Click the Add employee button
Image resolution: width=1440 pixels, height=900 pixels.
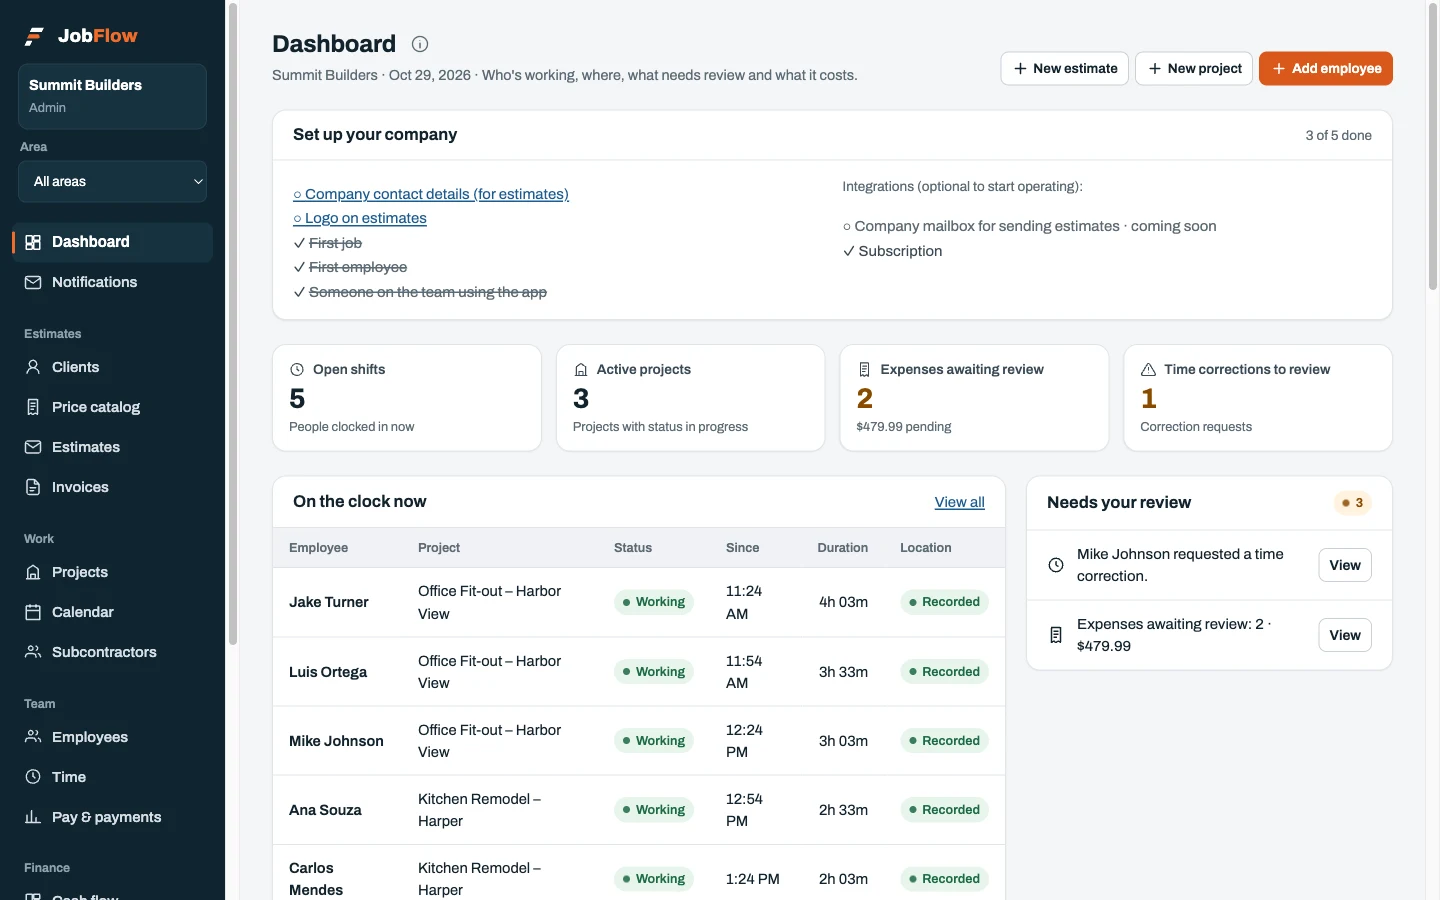(1326, 68)
